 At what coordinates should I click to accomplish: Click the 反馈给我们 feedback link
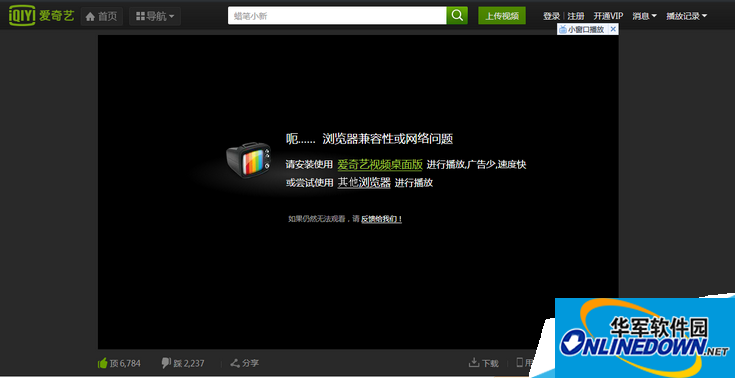382,219
